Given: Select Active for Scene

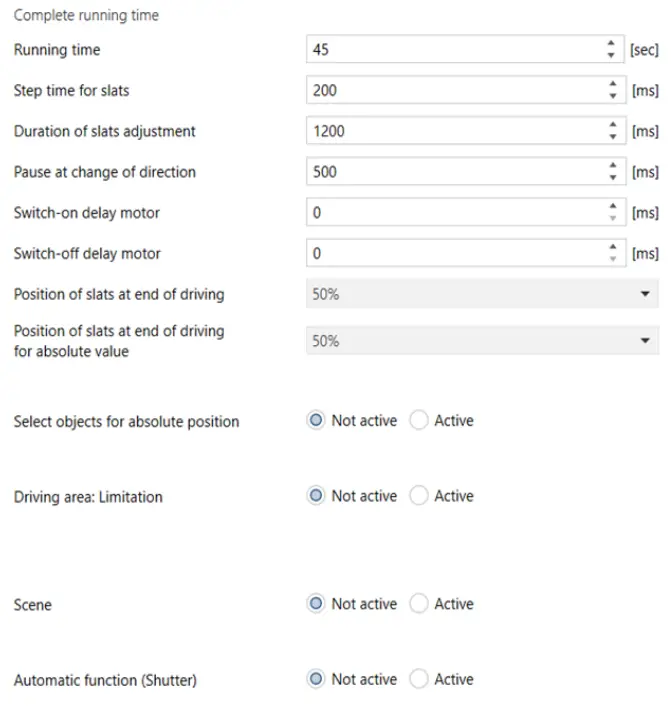Looking at the screenshot, I should click(x=420, y=604).
